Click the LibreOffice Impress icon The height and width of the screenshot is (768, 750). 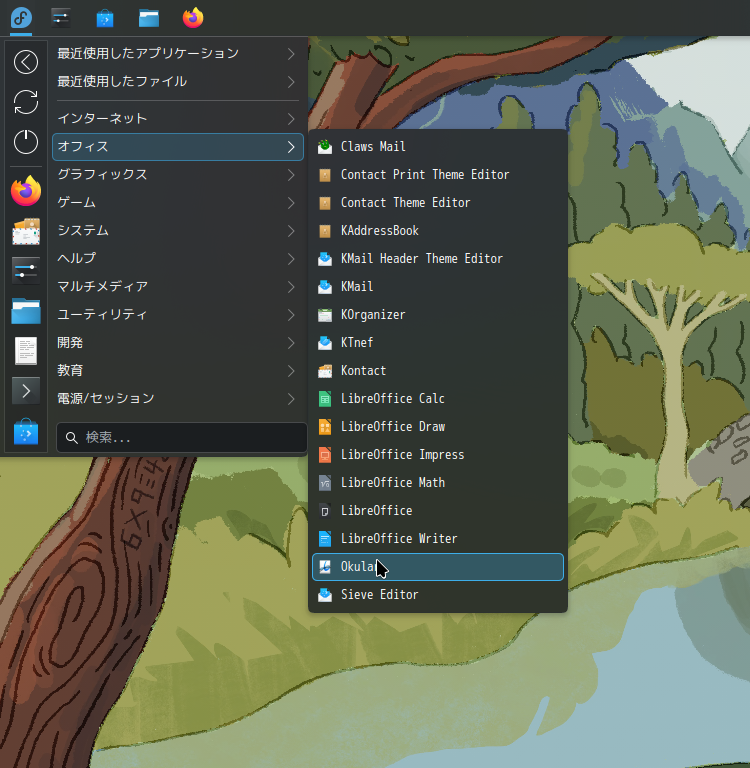(325, 455)
